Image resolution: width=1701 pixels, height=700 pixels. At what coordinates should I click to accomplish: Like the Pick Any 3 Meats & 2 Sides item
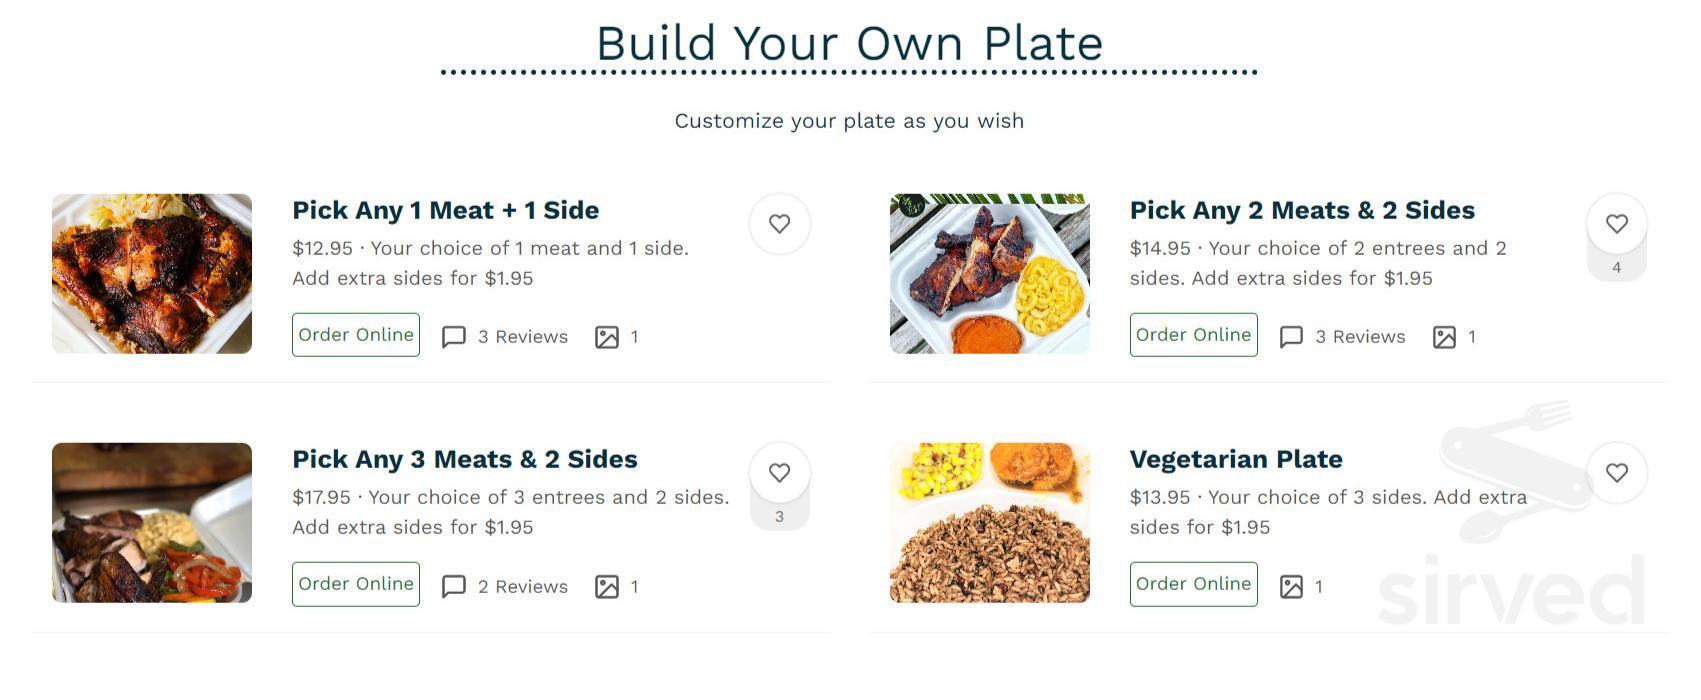click(779, 473)
